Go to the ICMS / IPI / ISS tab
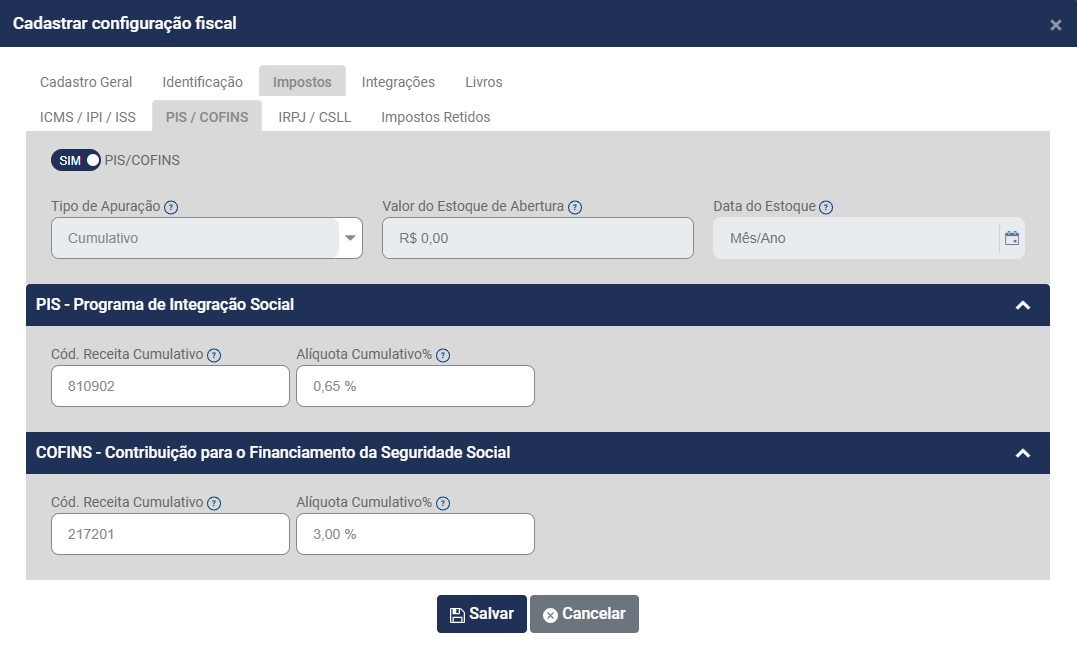This screenshot has width=1077, height=651. coord(88,117)
